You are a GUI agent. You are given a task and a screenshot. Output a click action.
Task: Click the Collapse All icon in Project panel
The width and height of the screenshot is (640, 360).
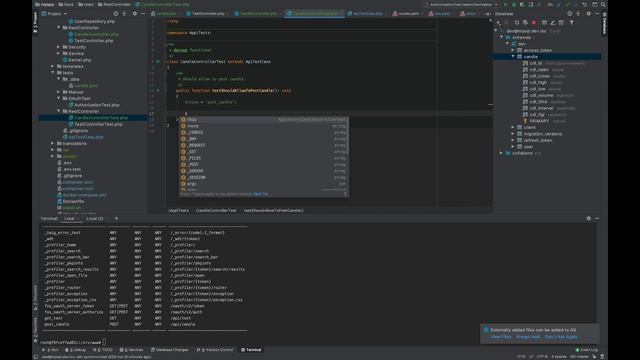(124, 13)
